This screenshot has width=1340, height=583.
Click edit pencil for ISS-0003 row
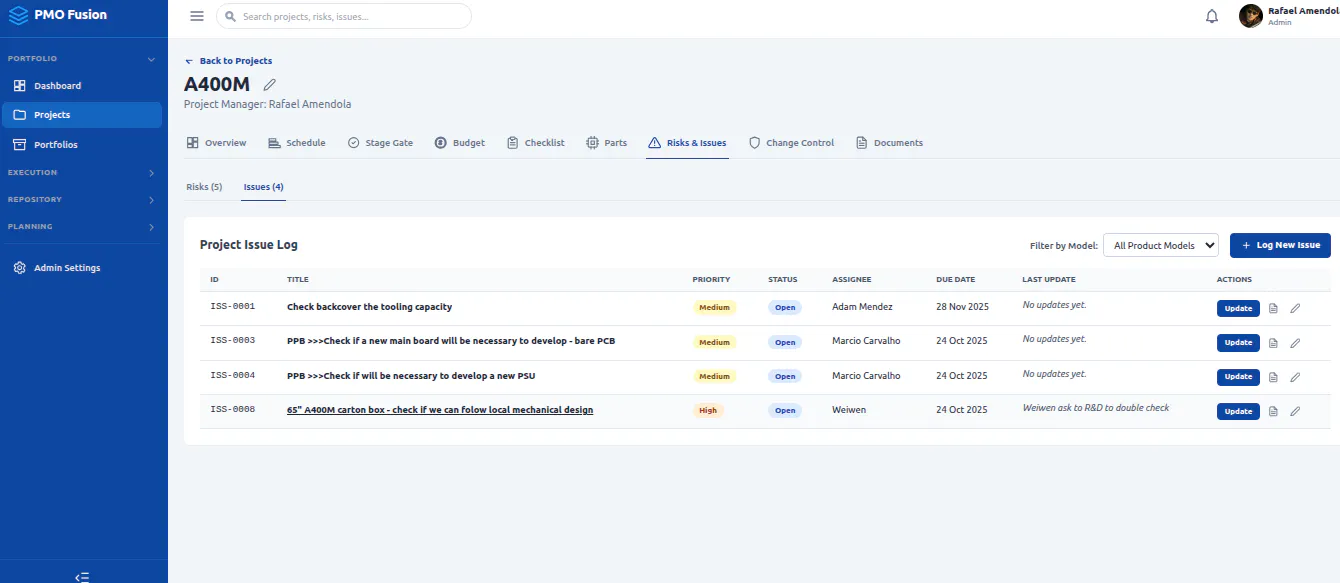click(1295, 343)
